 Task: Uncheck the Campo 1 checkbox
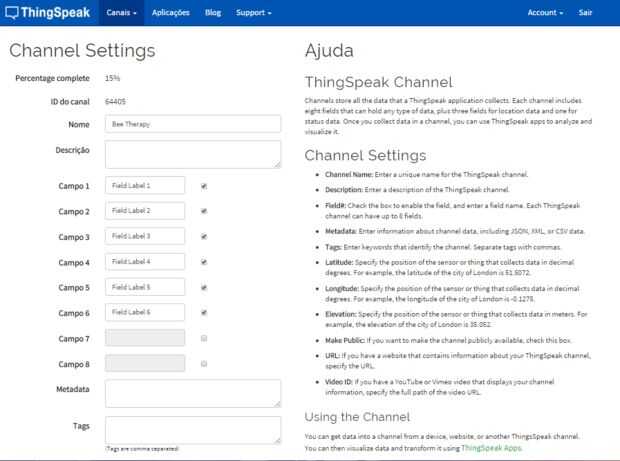pyautogui.click(x=204, y=186)
